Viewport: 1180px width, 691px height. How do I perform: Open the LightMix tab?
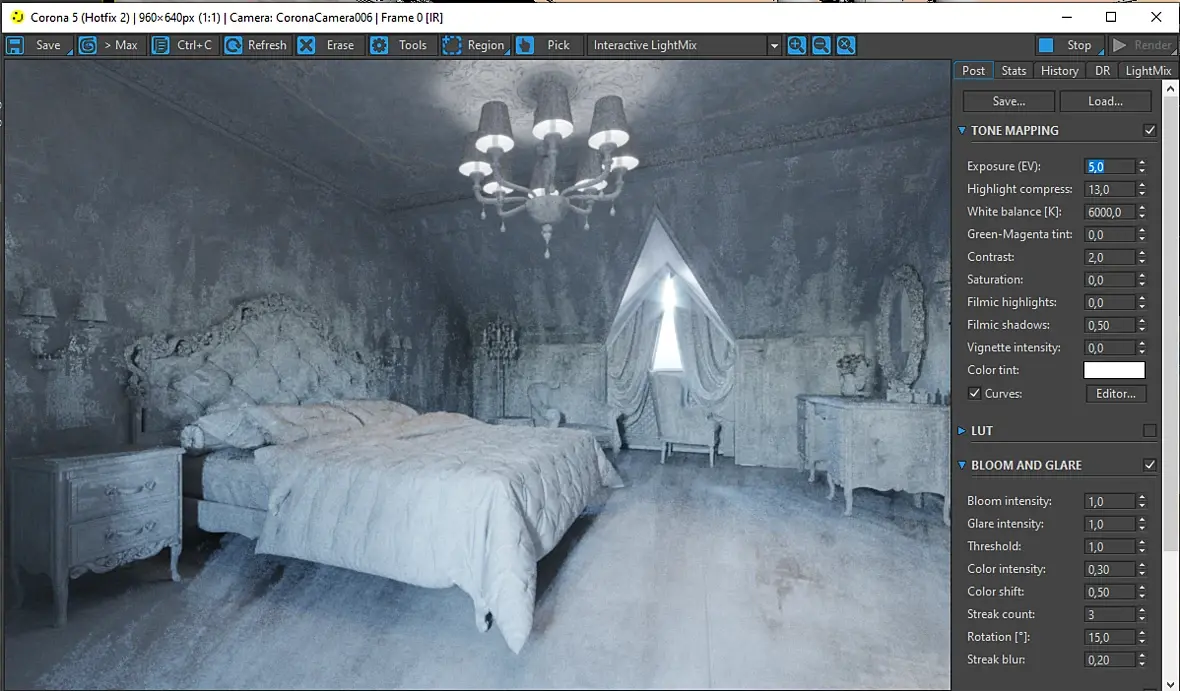[1148, 70]
